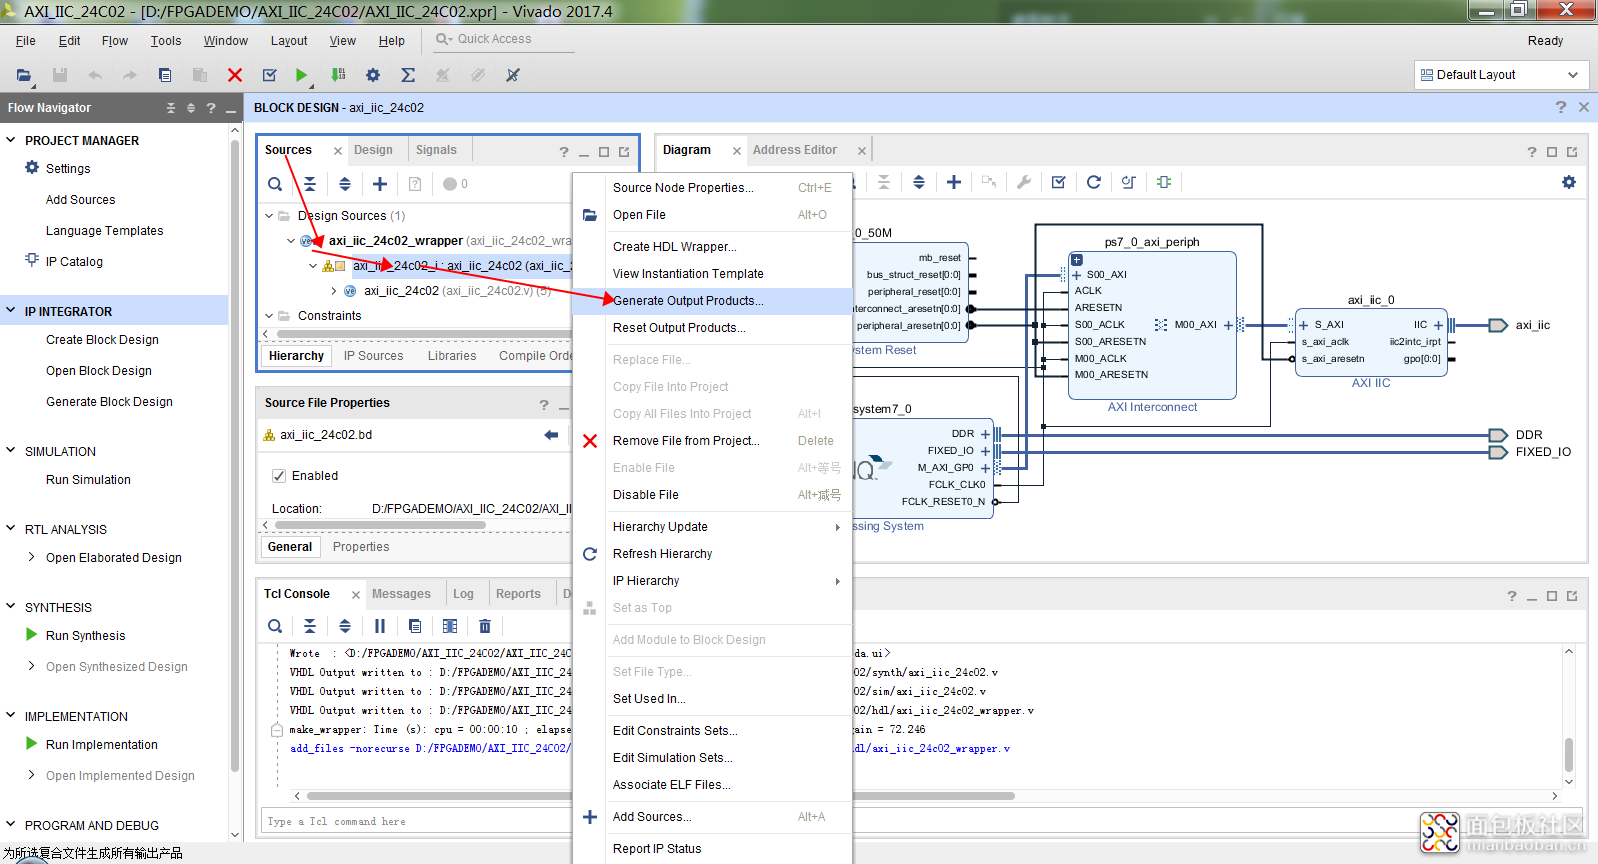Open the File menu
This screenshot has width=1598, height=864.
coord(26,41)
